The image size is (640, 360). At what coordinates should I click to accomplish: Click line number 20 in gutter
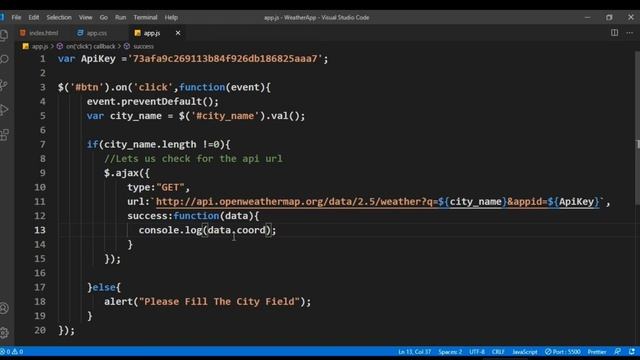pos(40,330)
